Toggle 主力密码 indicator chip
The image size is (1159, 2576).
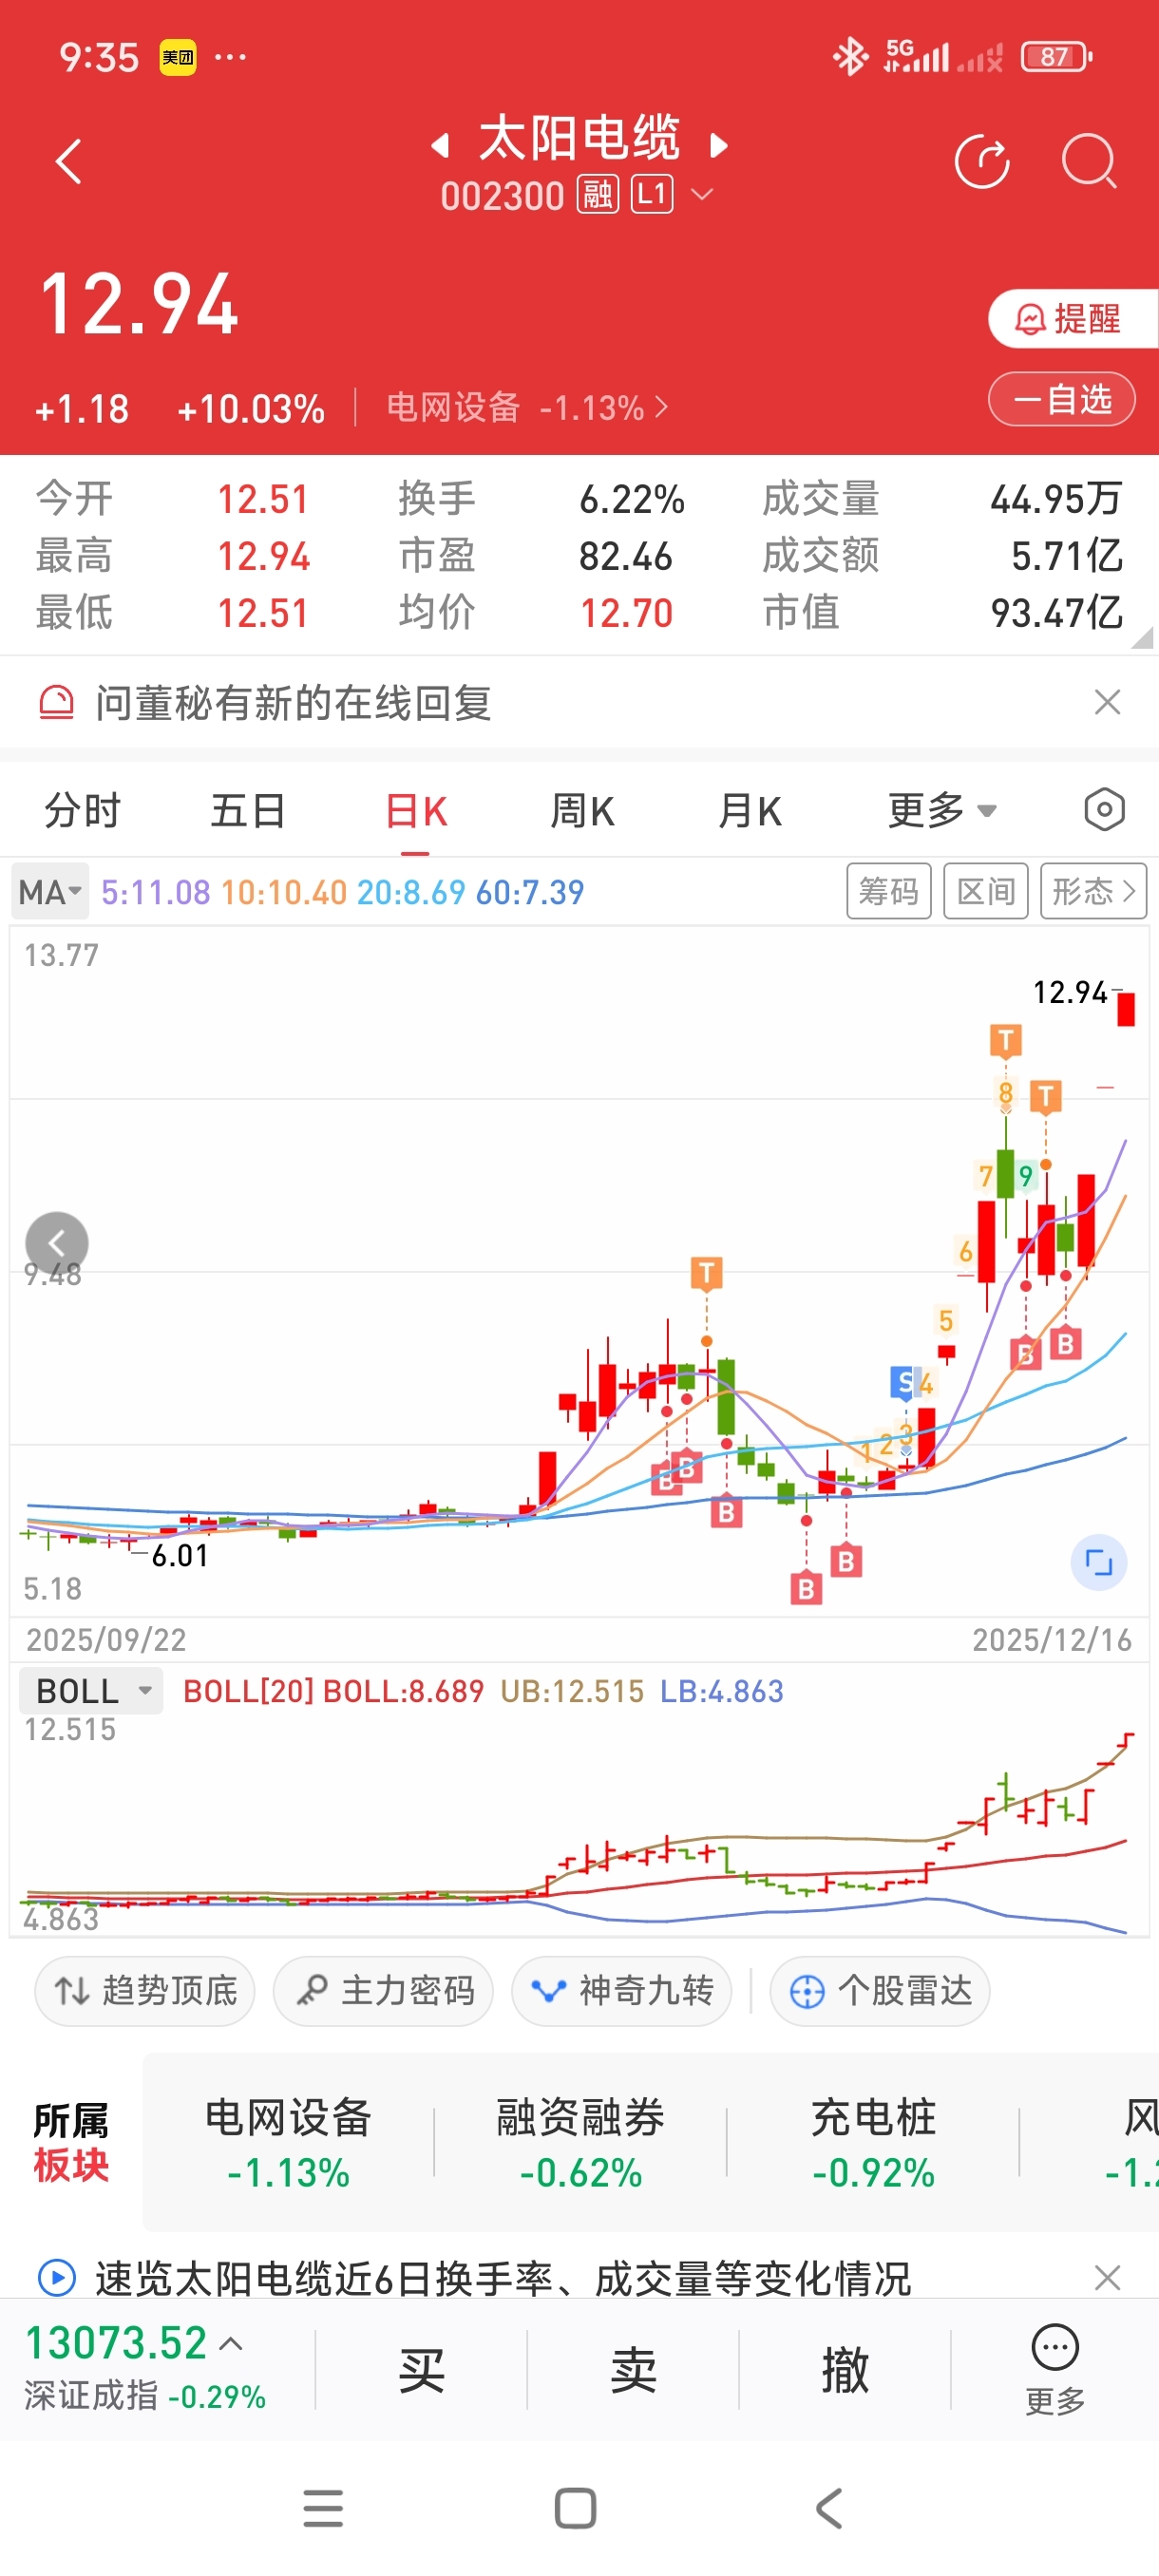point(383,1991)
